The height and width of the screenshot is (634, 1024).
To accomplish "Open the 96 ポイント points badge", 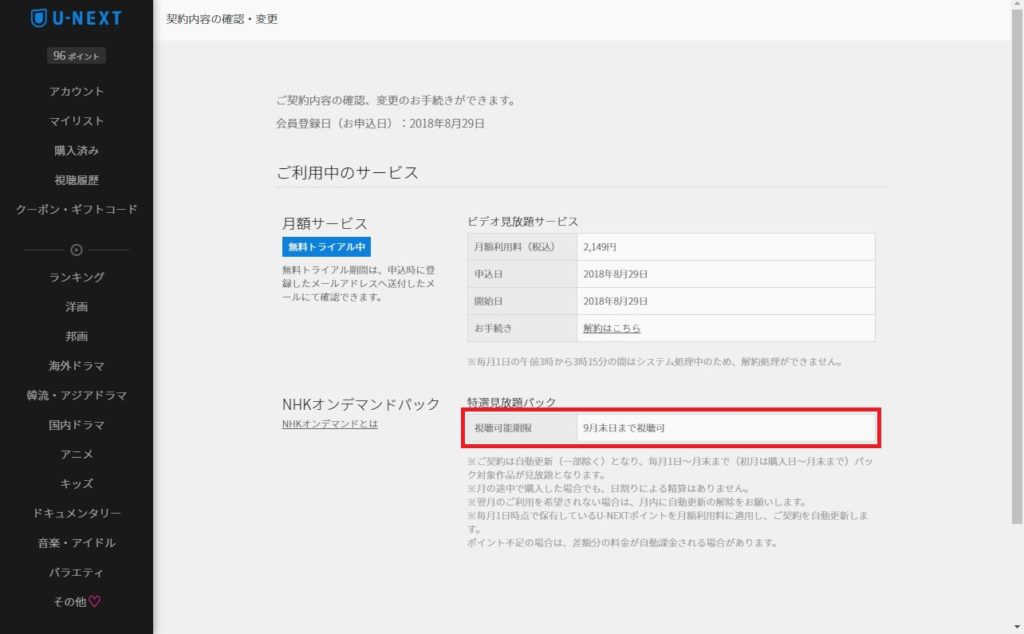I will click(x=76, y=56).
